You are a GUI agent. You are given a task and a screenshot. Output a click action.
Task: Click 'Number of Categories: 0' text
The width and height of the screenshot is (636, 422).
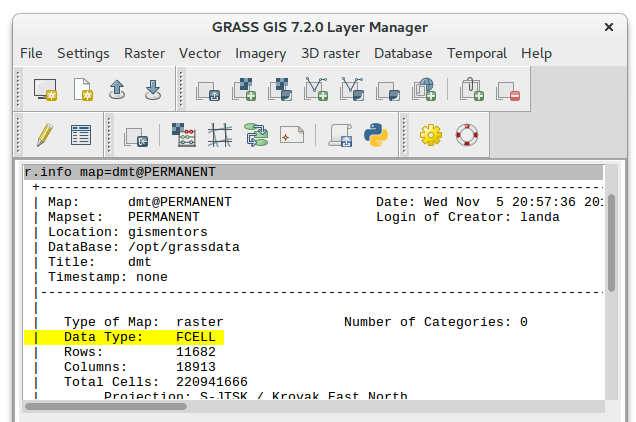436,322
